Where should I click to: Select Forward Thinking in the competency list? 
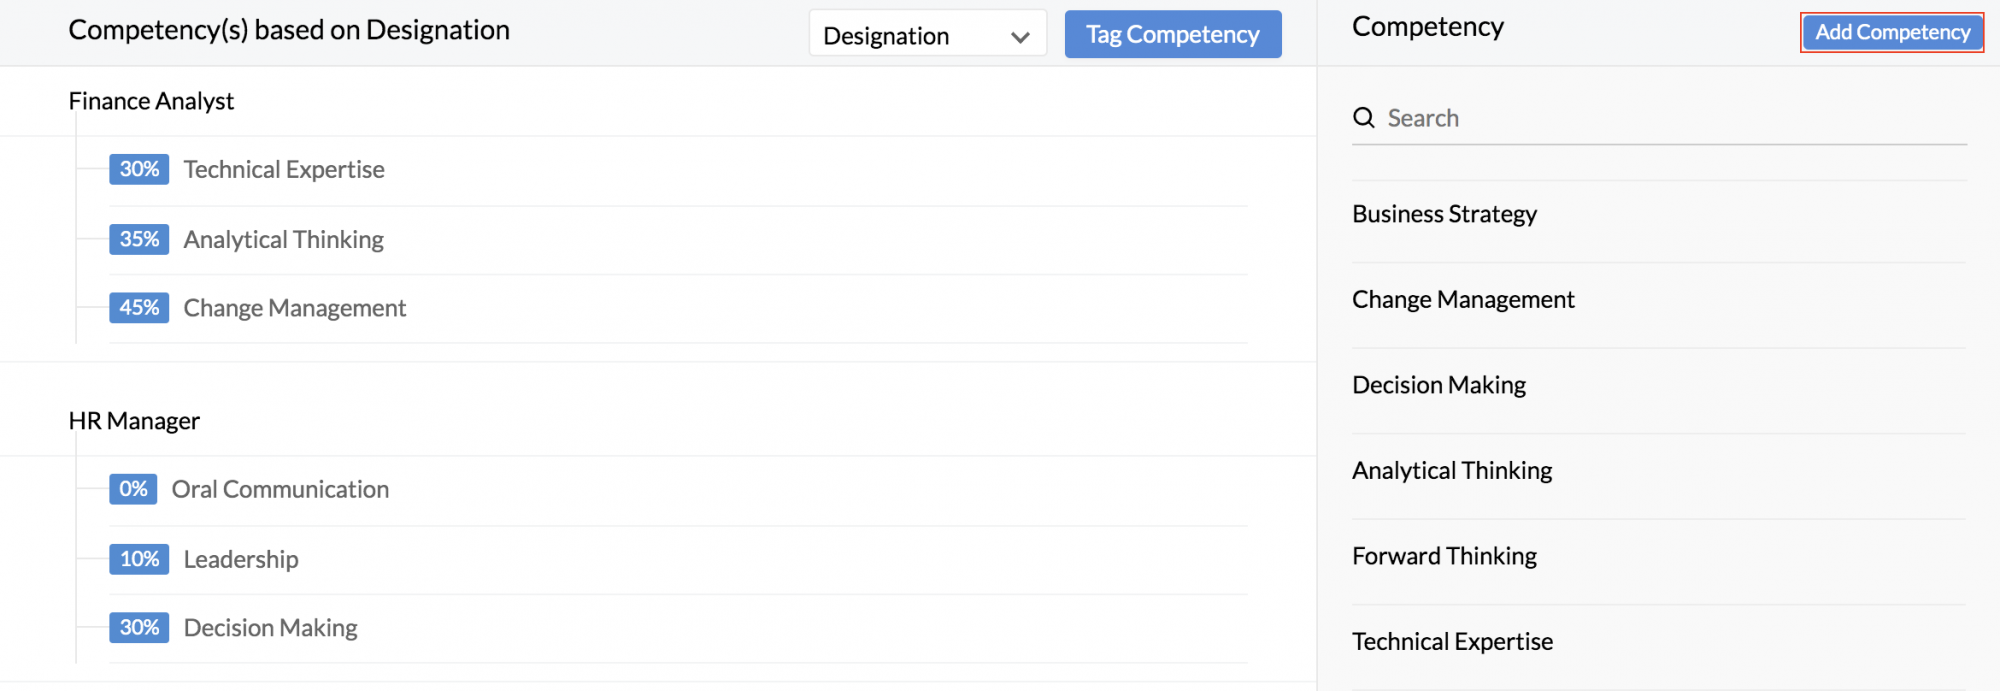coord(1444,556)
